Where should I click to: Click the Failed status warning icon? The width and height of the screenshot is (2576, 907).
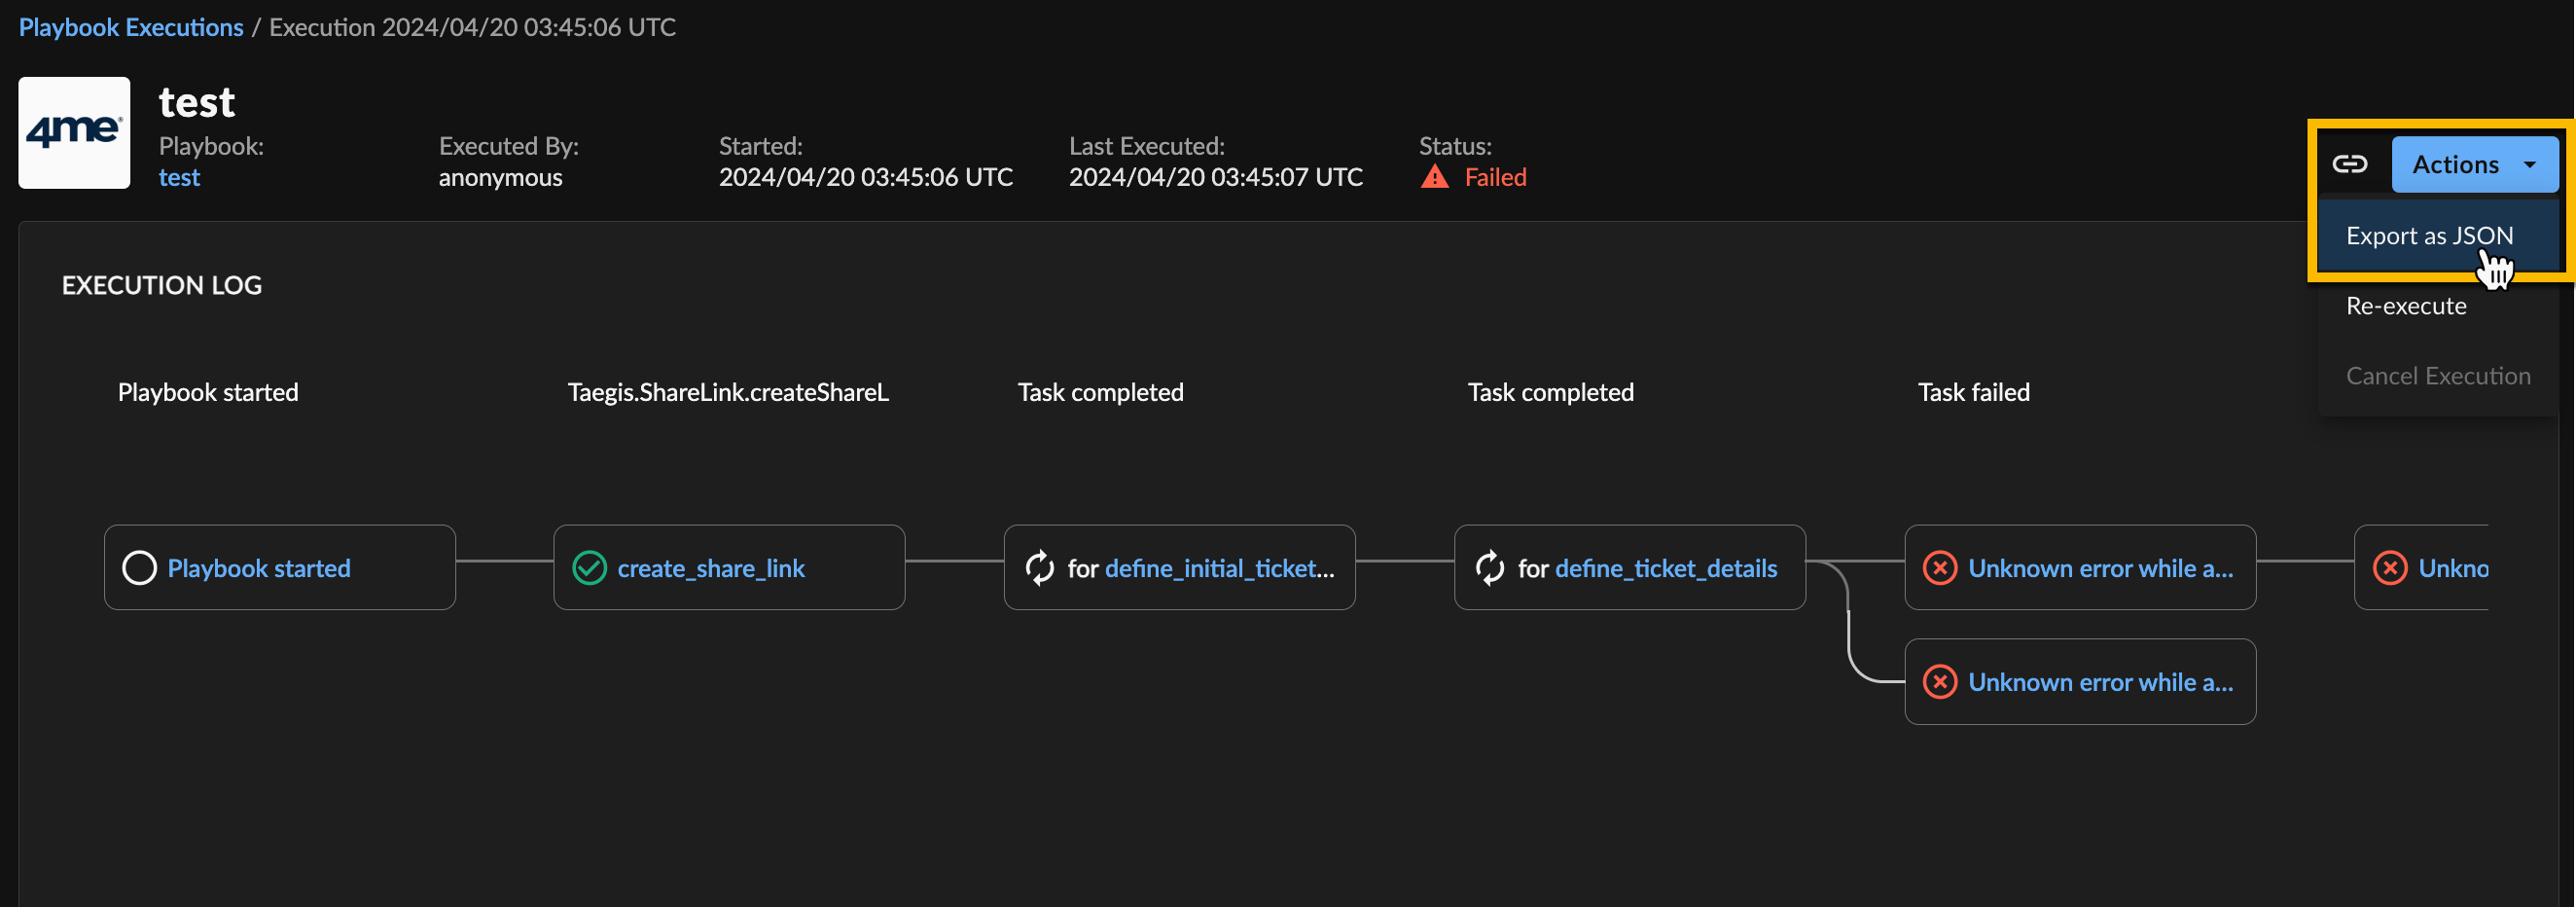tap(1435, 177)
